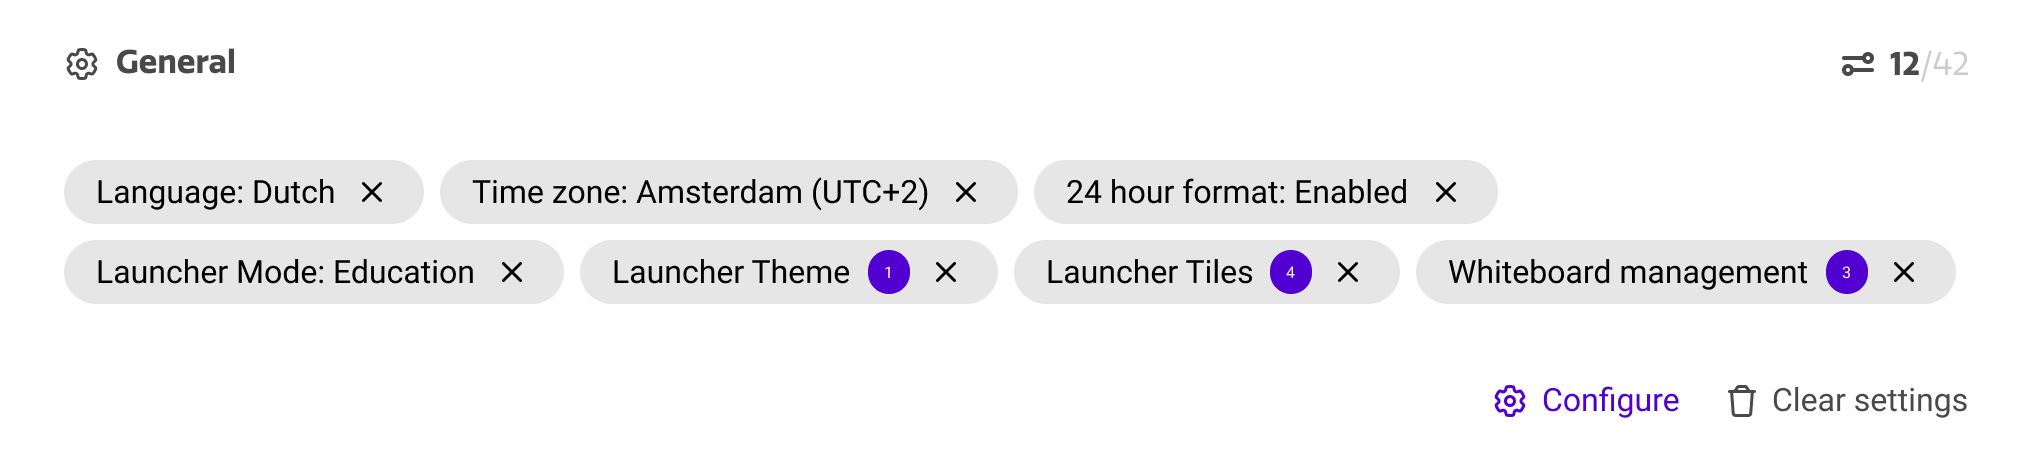This screenshot has height=464, width=2034.
Task: Click the General gear icon
Action: point(82,64)
